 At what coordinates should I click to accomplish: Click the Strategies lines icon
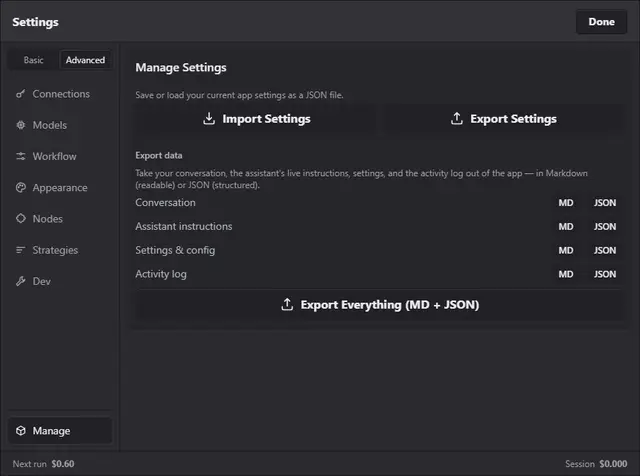(x=20, y=250)
